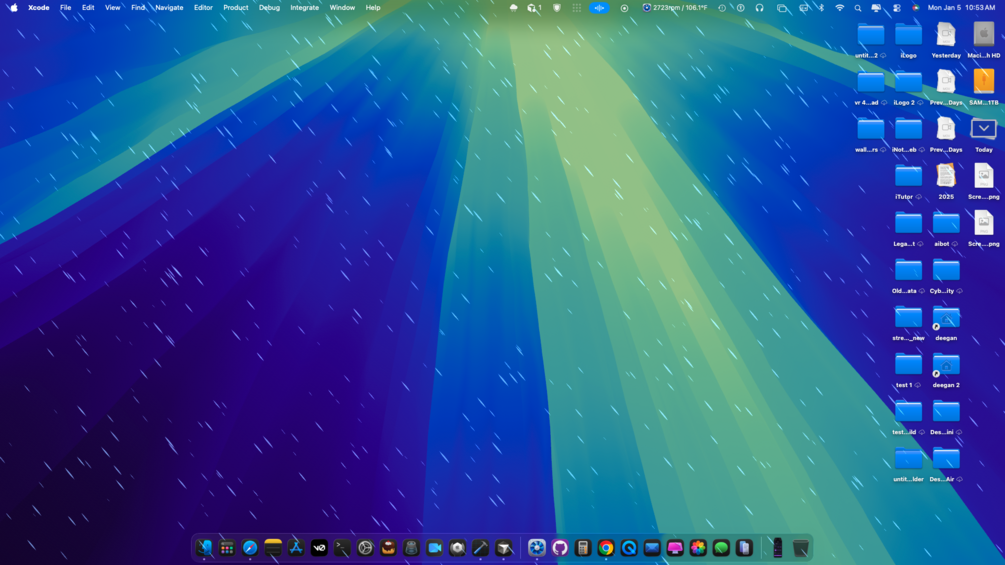Select the Cyb...ity folder on desktop
Image resolution: width=1005 pixels, height=565 pixels.
coord(946,270)
